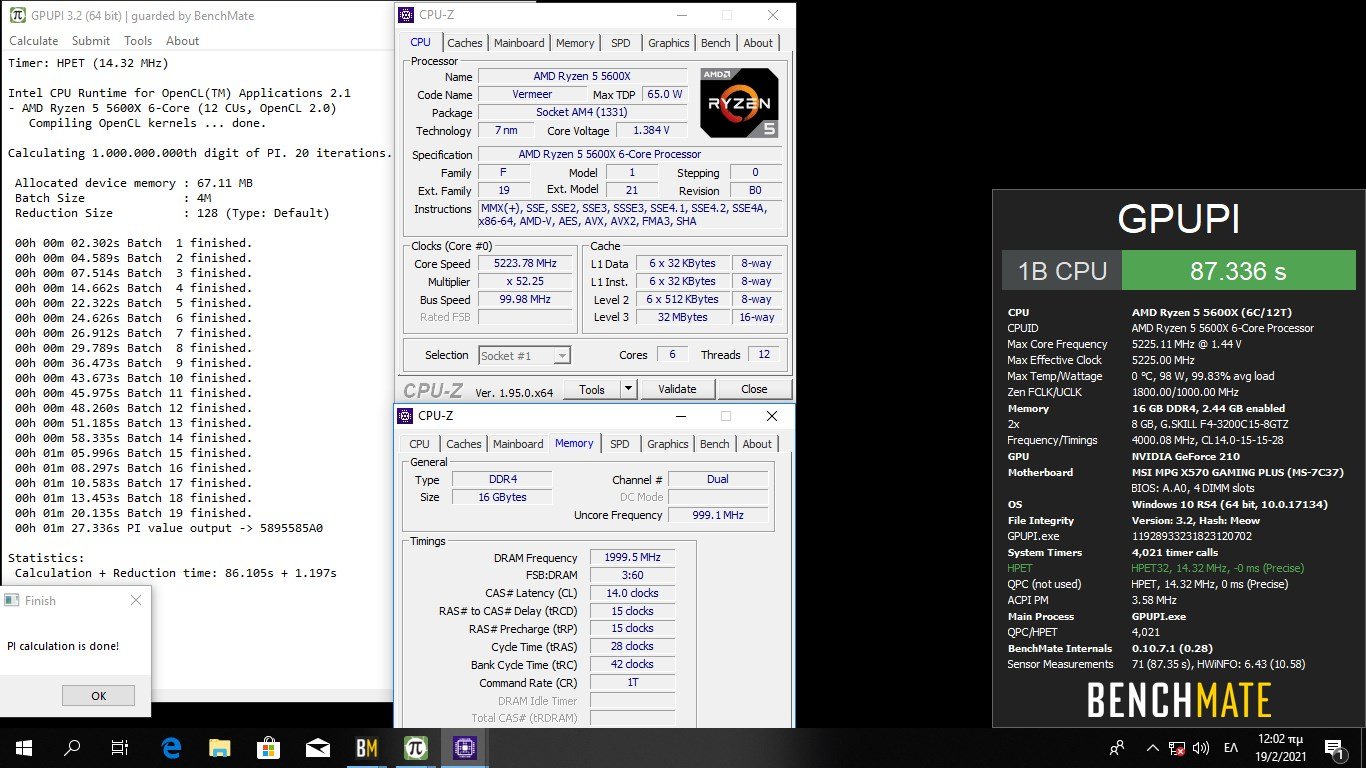
Task: Open About tab in top CPU-Z window
Action: 758,43
